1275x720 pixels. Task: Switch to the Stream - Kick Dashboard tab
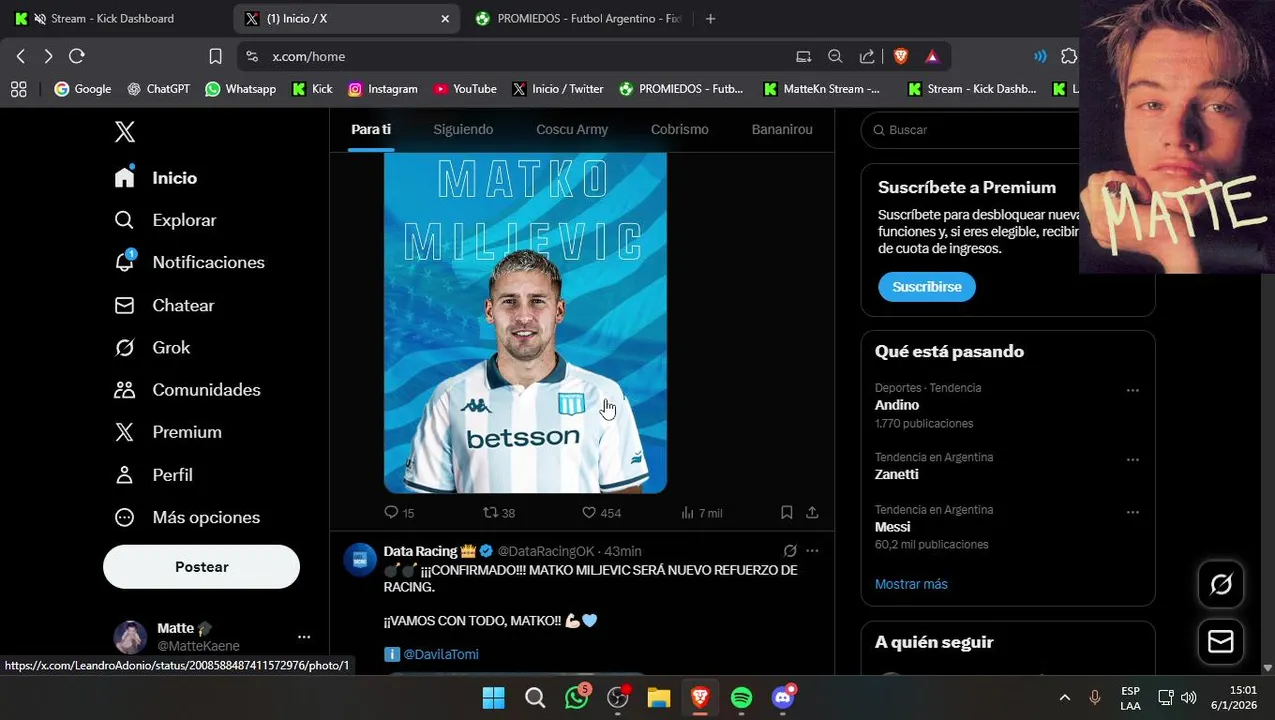(113, 18)
